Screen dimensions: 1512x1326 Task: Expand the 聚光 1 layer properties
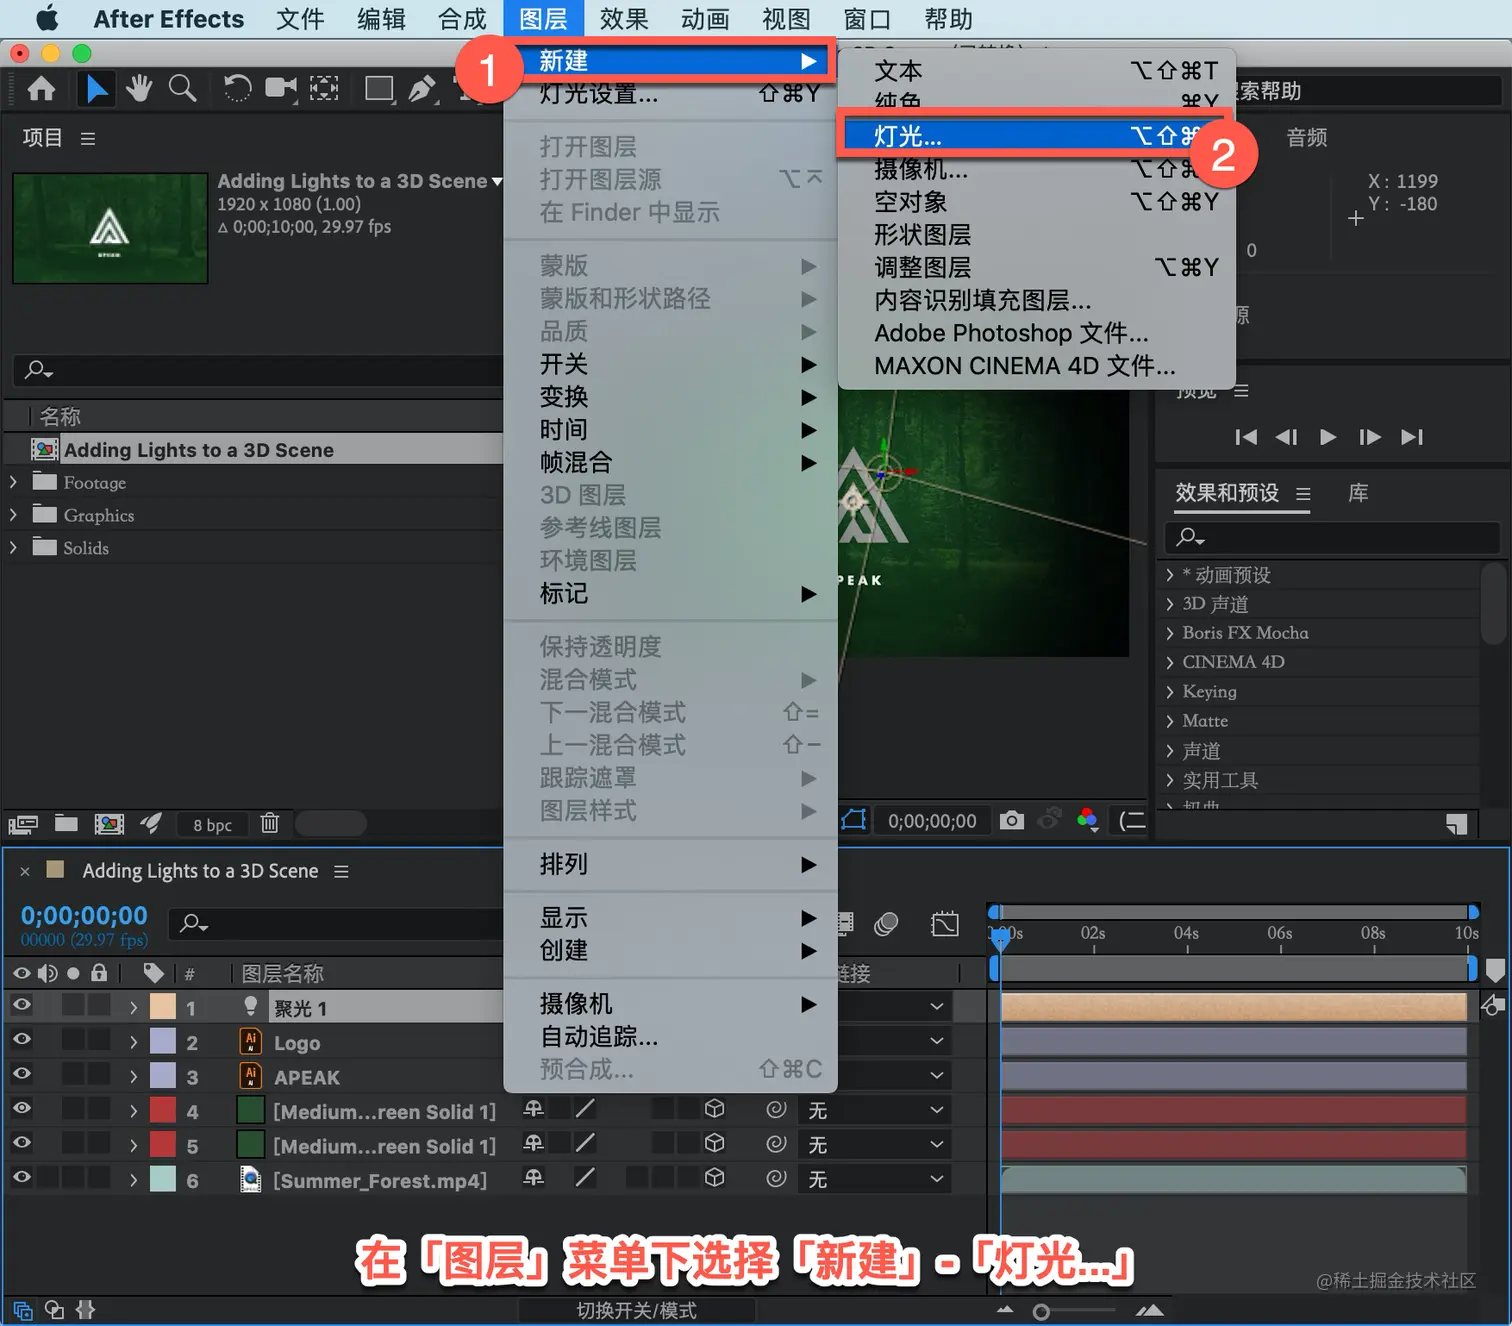(x=133, y=1008)
